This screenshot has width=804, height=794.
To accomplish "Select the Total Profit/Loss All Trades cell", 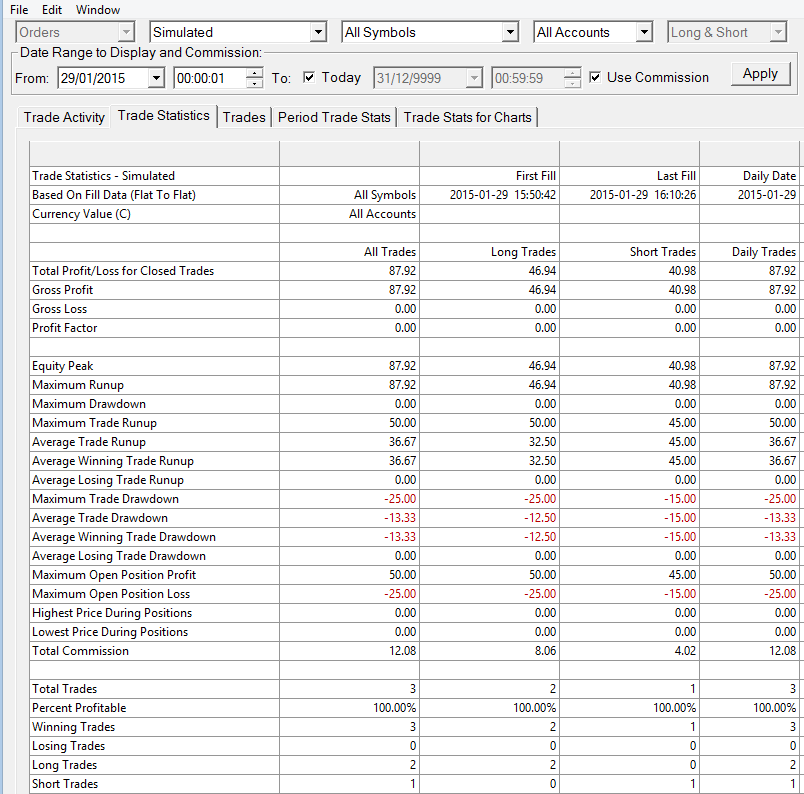I will tap(350, 271).
